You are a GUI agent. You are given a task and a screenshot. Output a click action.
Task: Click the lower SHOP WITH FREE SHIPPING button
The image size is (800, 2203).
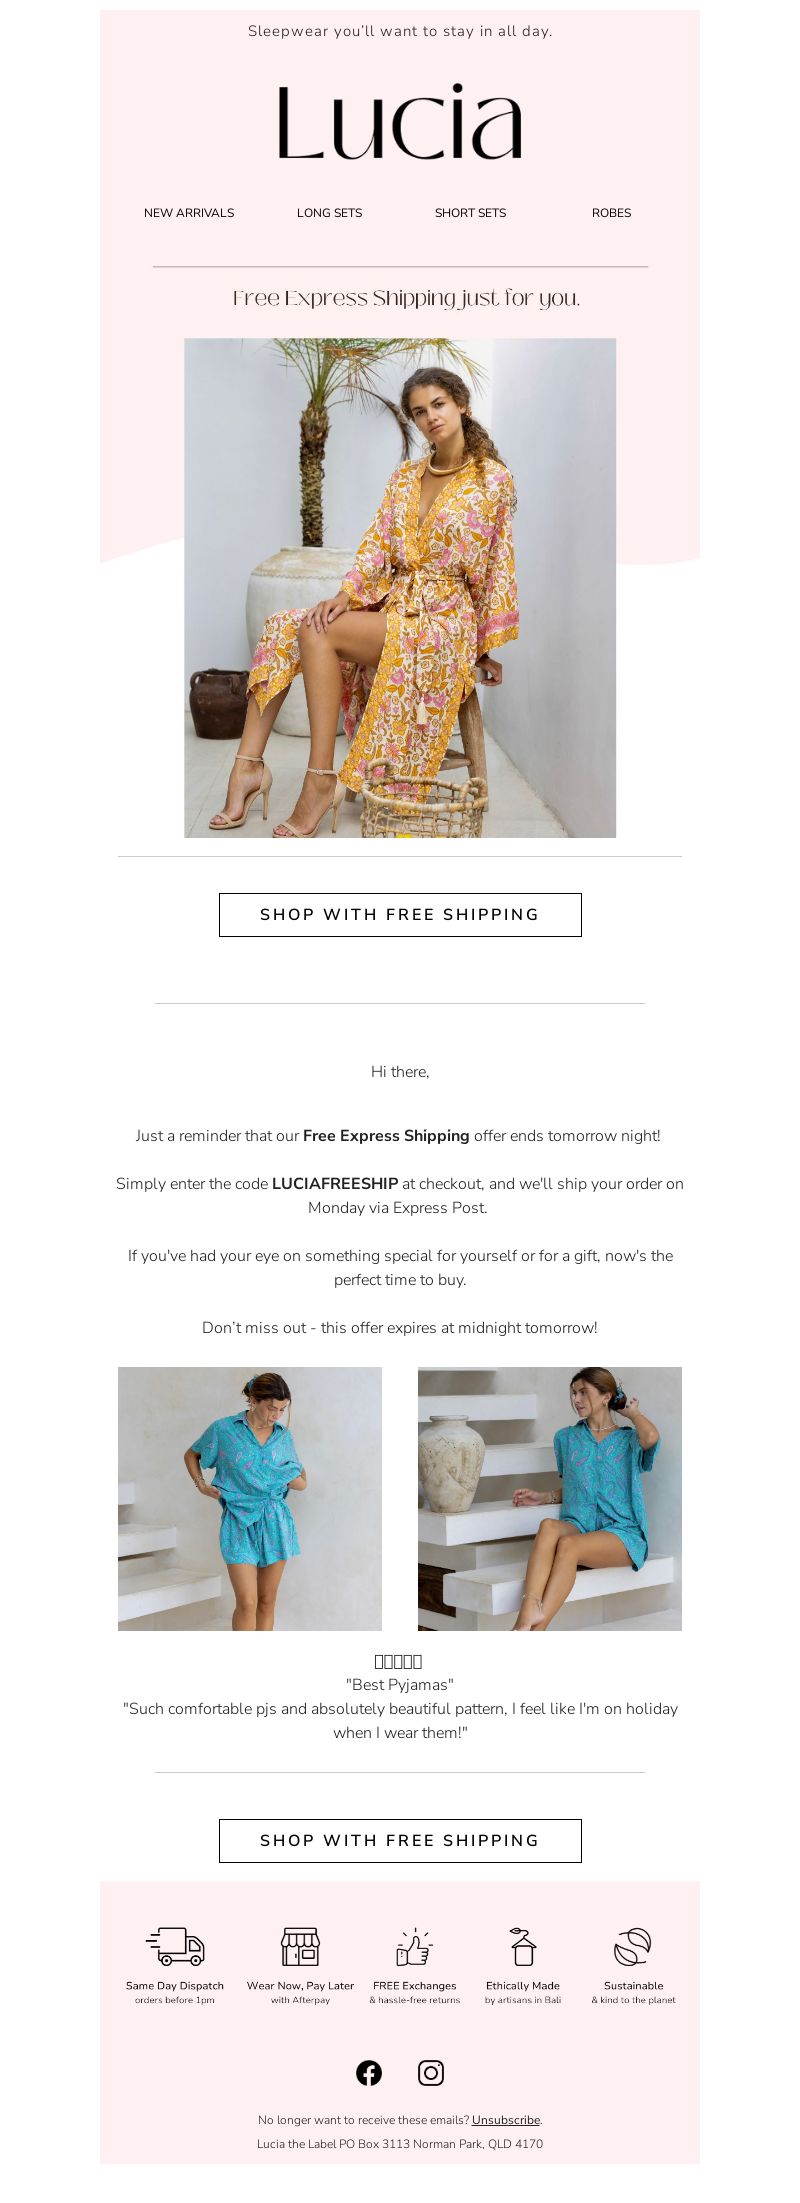(x=400, y=1841)
